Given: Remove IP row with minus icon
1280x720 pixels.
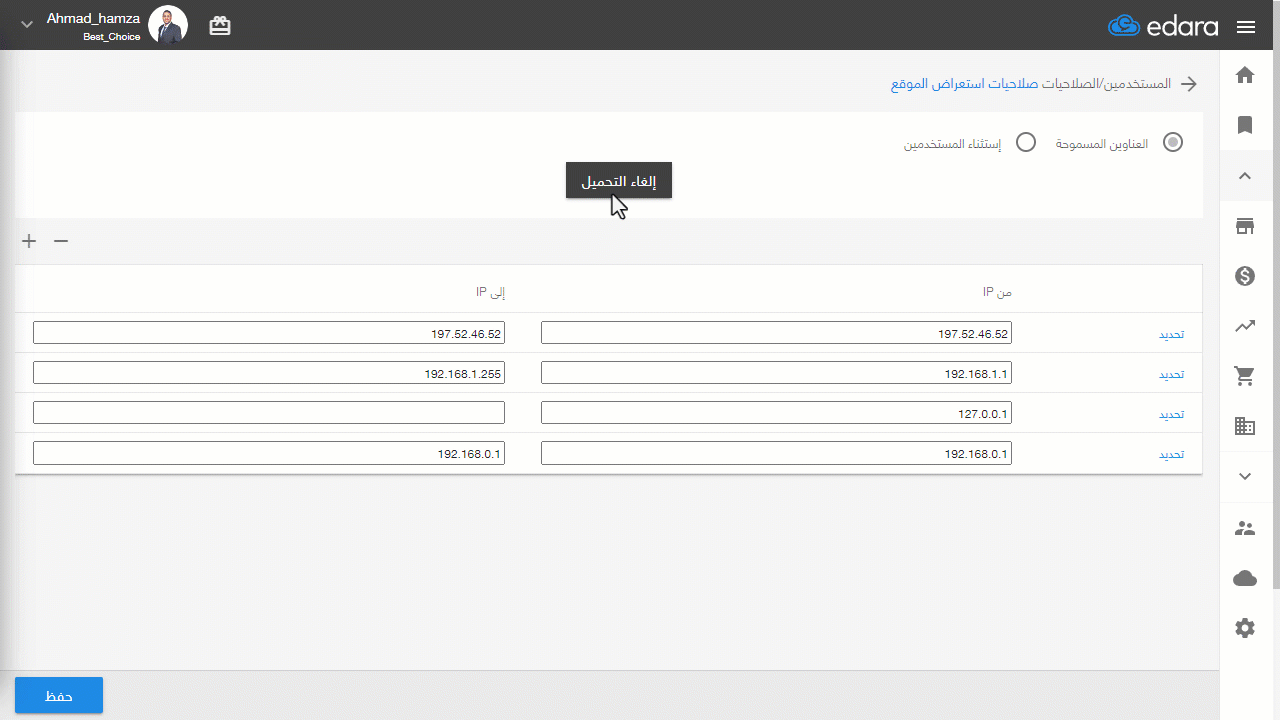Looking at the screenshot, I should point(61,241).
